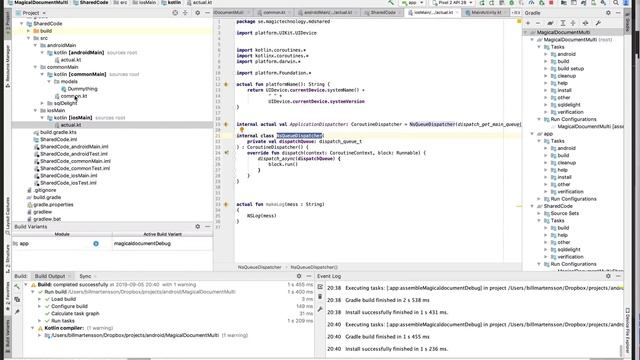This screenshot has height=360, width=640.
Task: Click gutter icon beside platformName function
Action: pos(226,84)
